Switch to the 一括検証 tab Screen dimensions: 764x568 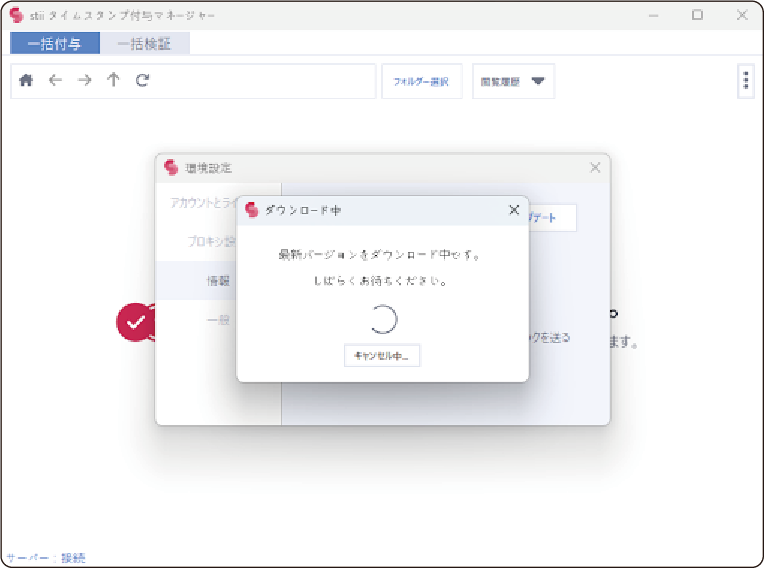144,44
